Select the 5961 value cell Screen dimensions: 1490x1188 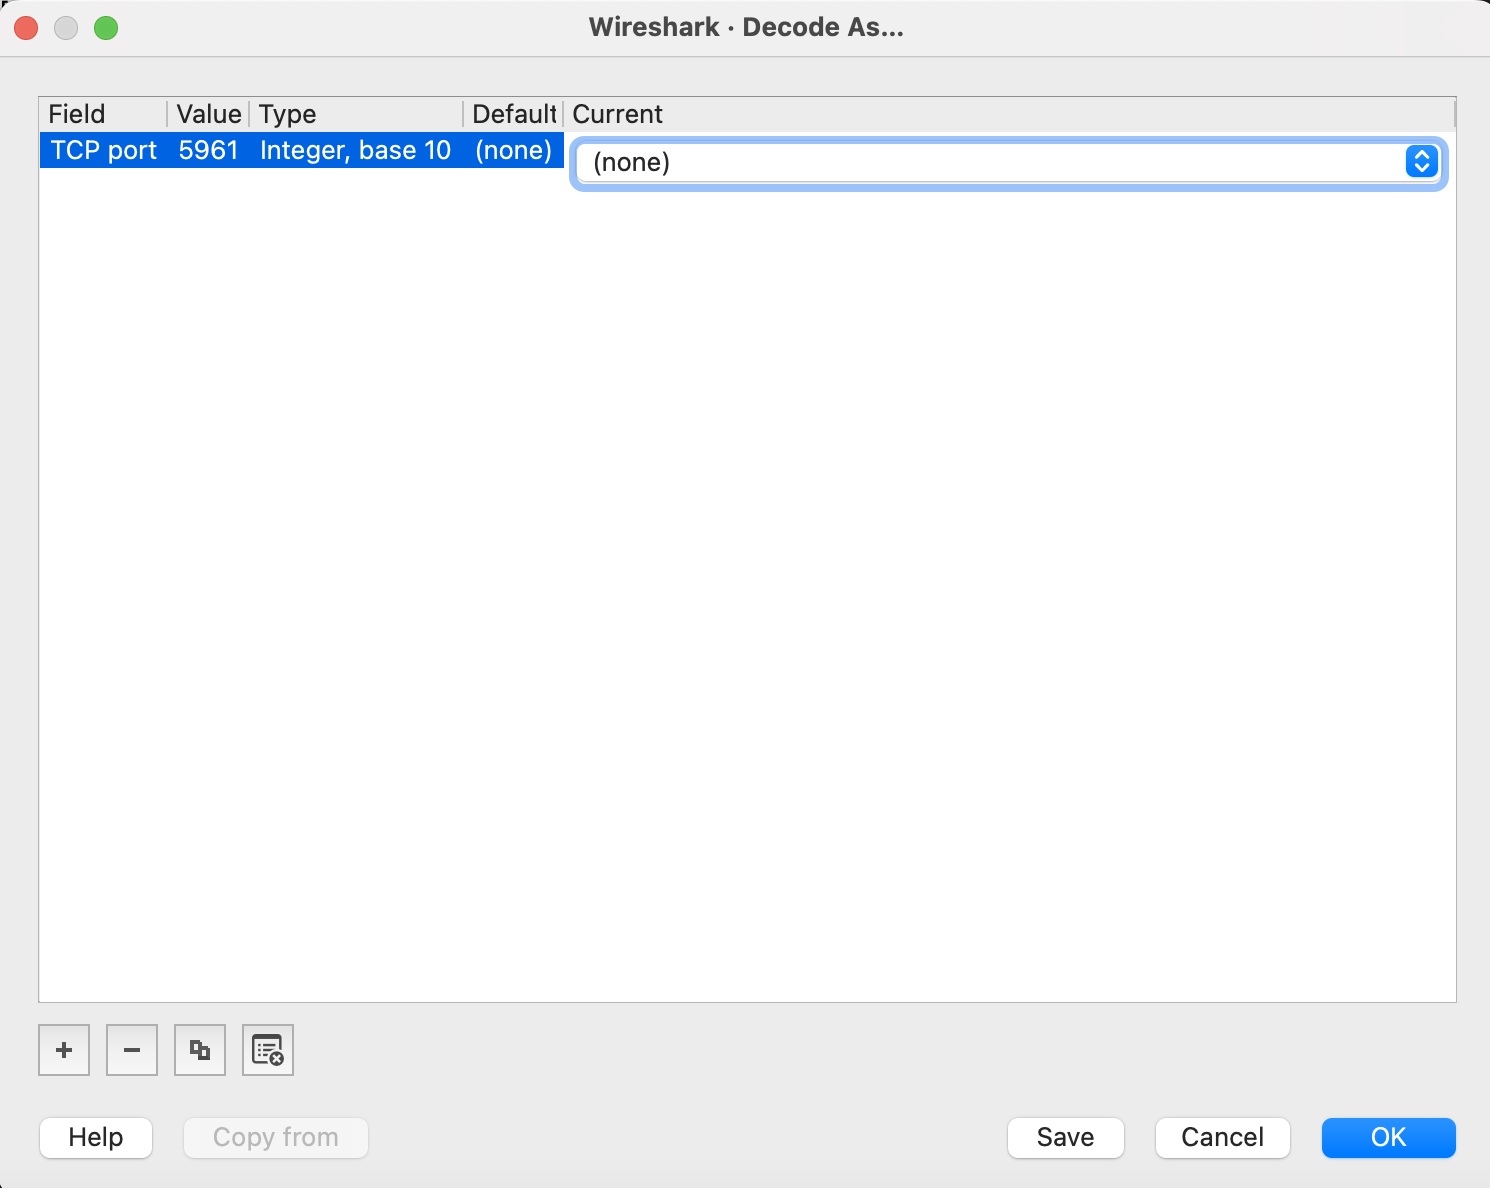[x=208, y=150]
